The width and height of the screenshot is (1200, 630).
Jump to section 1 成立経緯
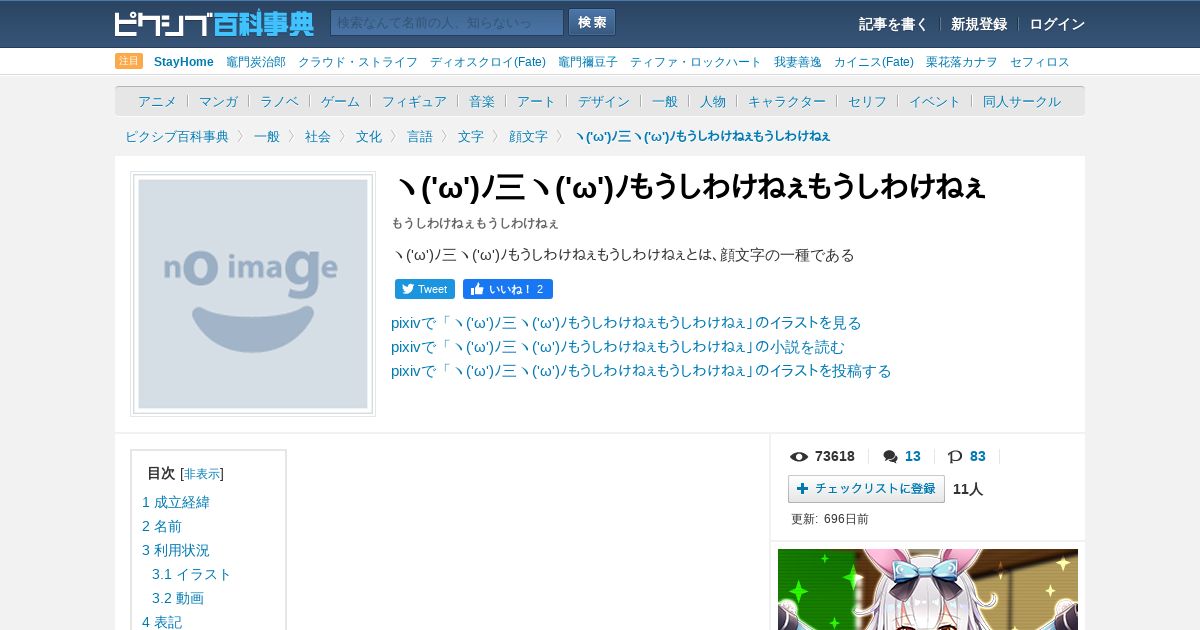176,502
